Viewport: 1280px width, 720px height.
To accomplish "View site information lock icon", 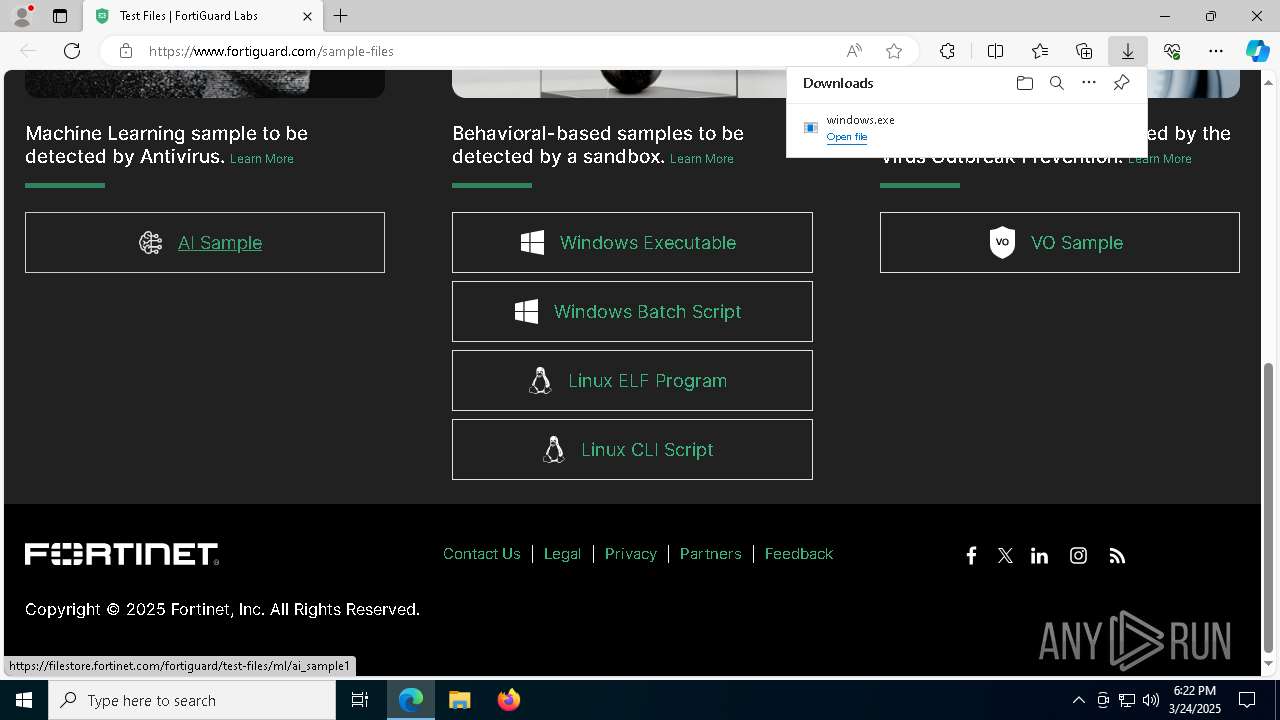I will (125, 51).
